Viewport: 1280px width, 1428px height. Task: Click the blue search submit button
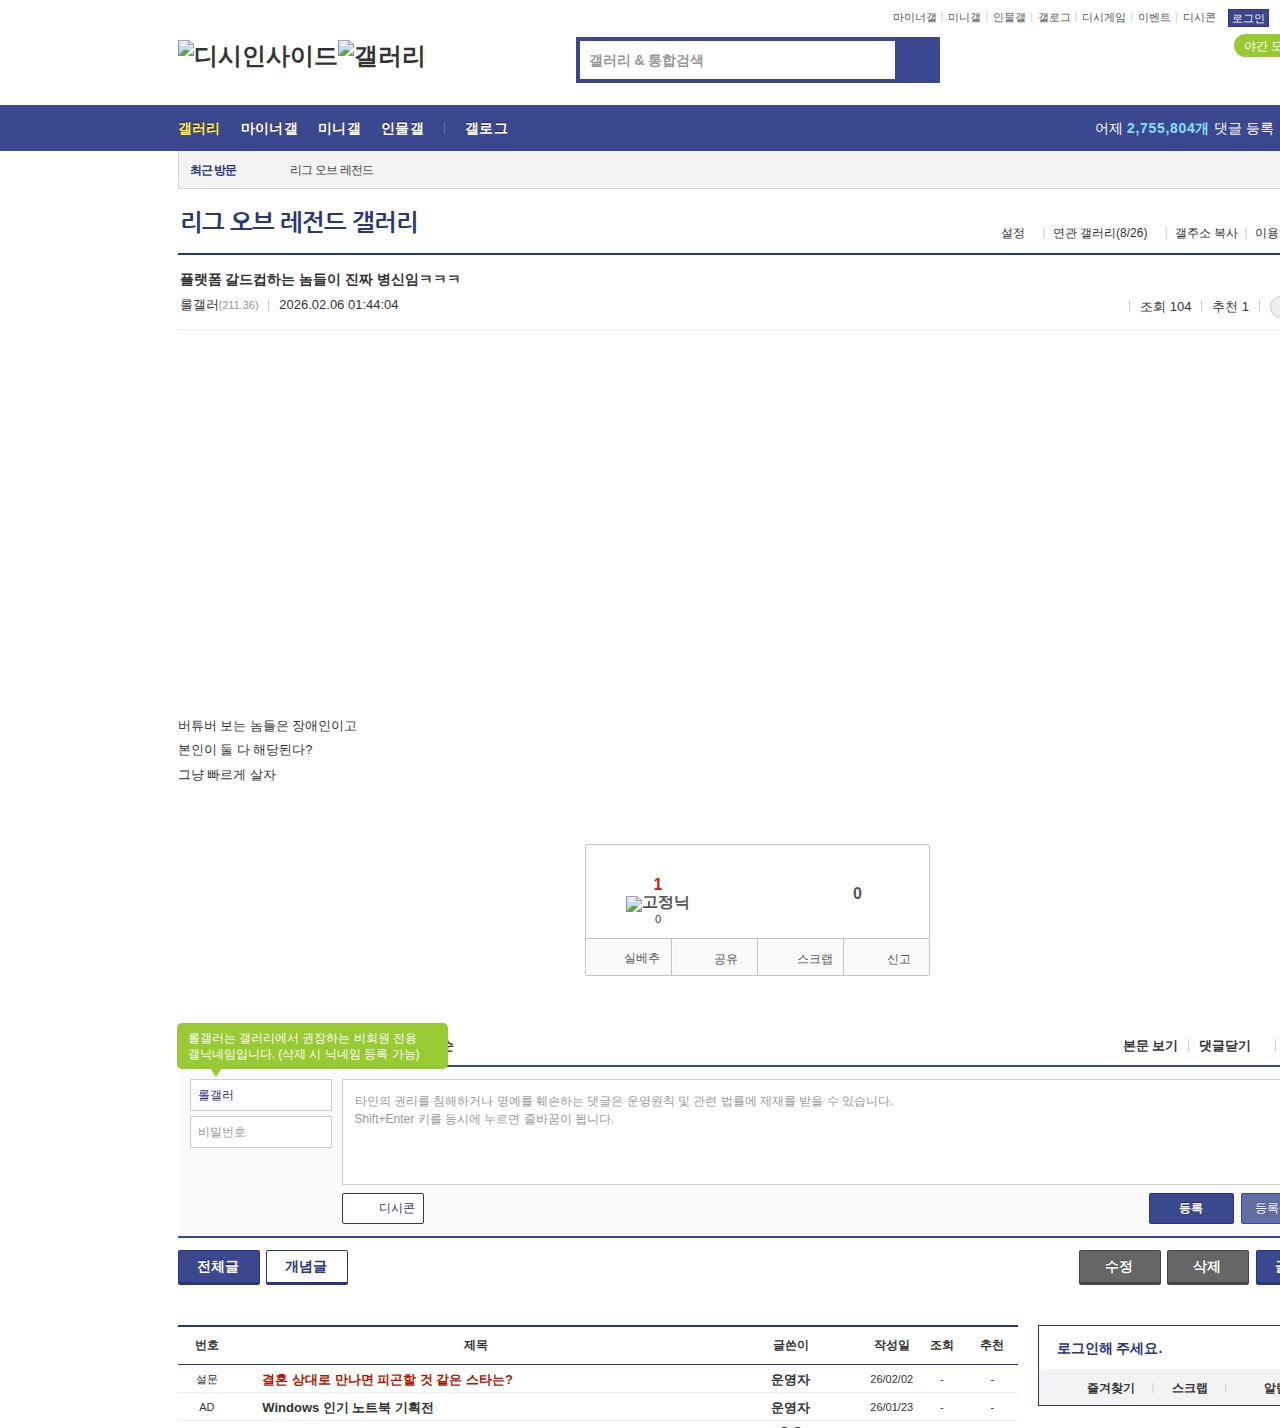click(x=917, y=60)
